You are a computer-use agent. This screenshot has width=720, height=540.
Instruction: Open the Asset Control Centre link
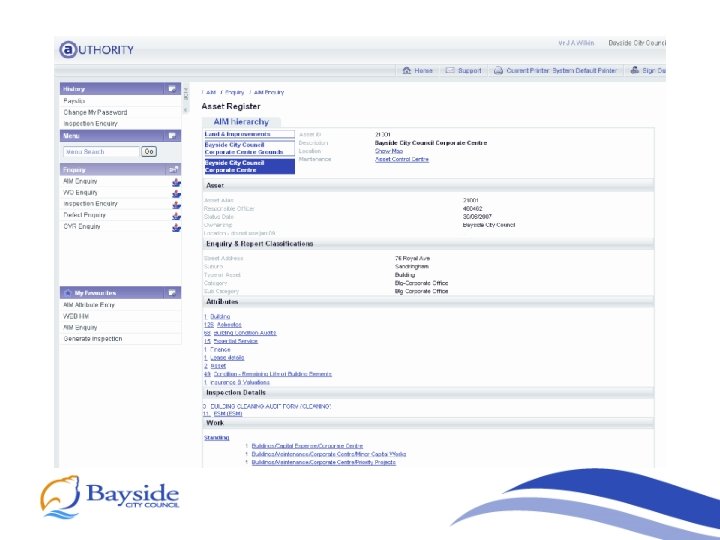[402, 159]
